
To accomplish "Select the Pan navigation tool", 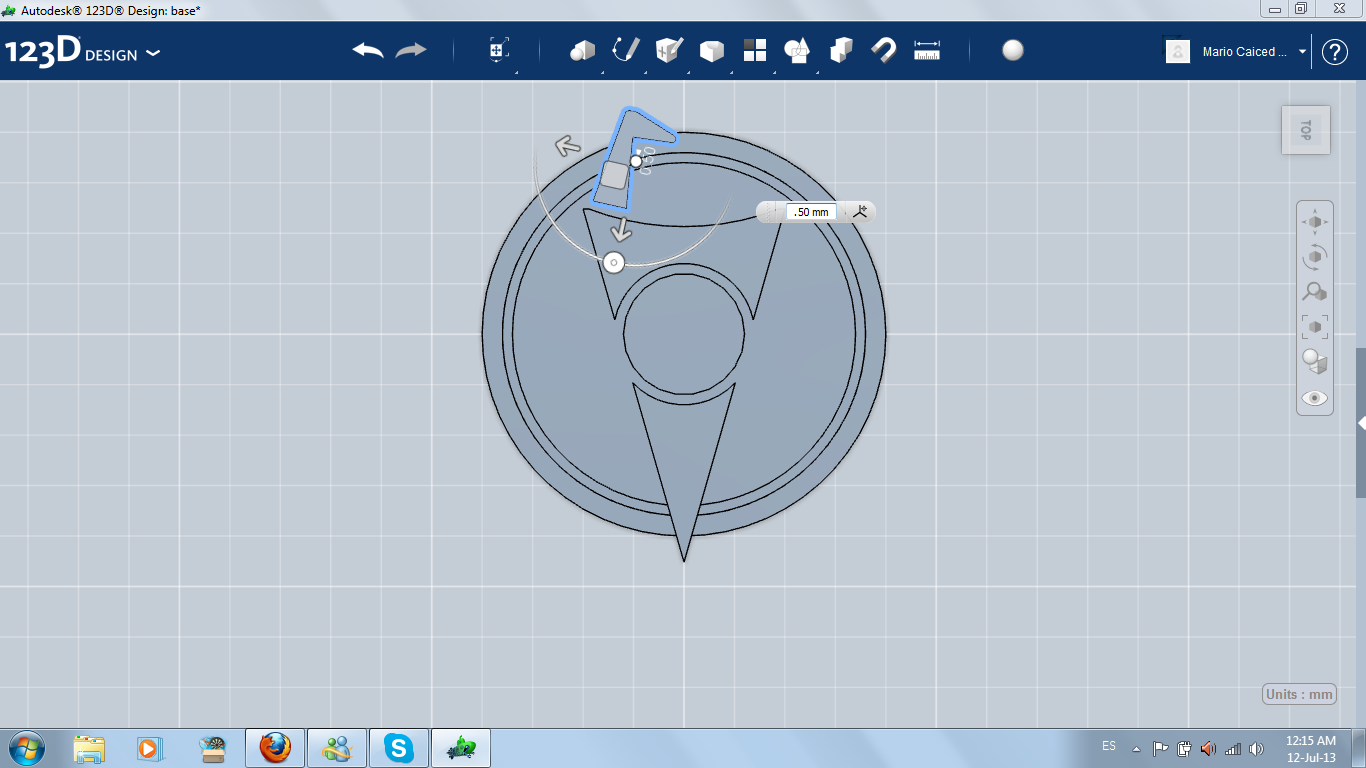I will [1314, 221].
